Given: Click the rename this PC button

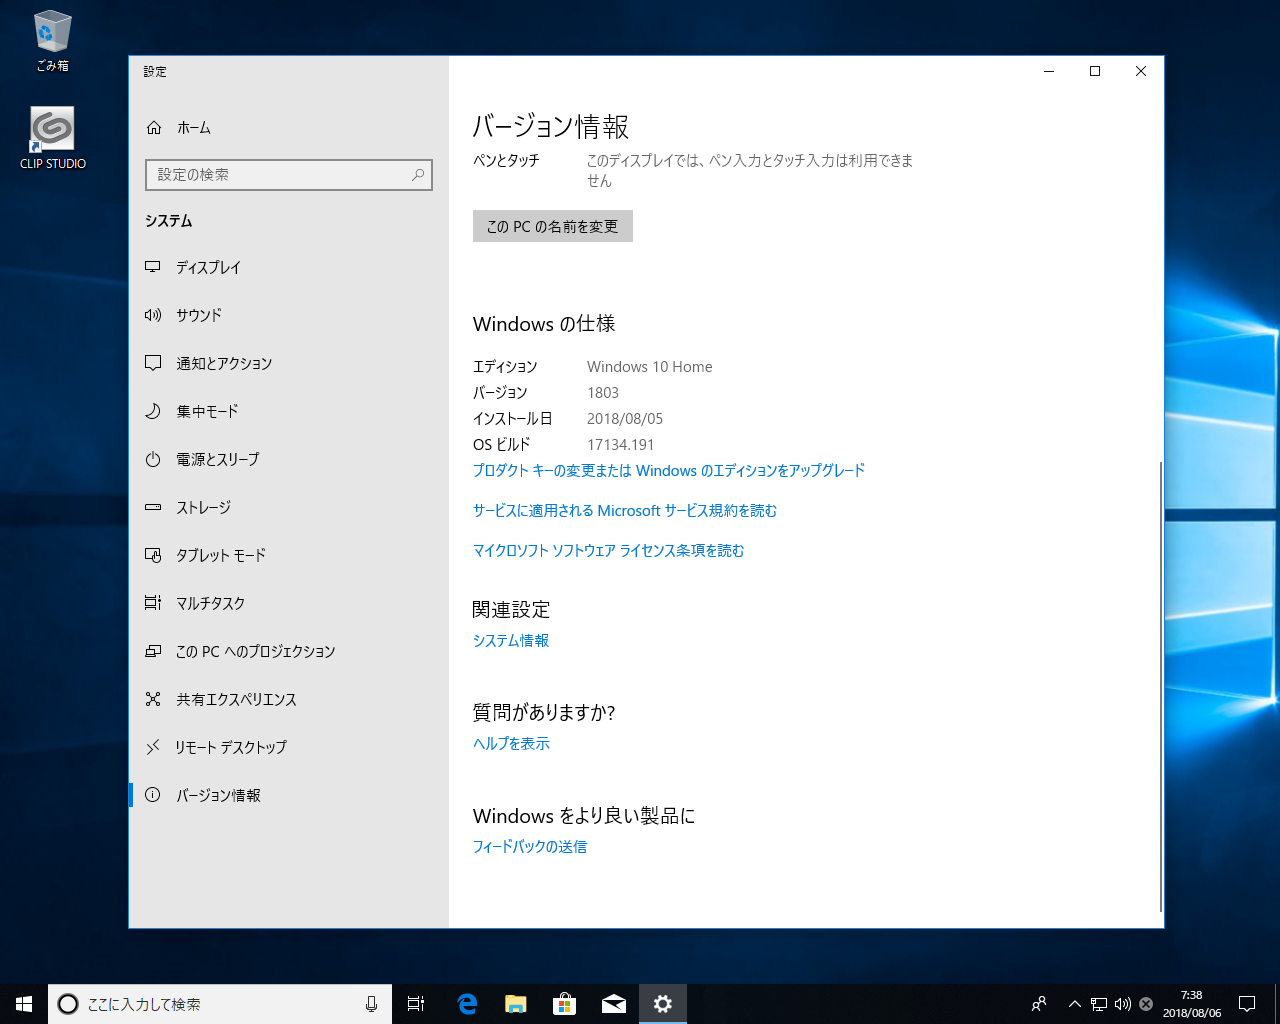Looking at the screenshot, I should click(x=552, y=226).
